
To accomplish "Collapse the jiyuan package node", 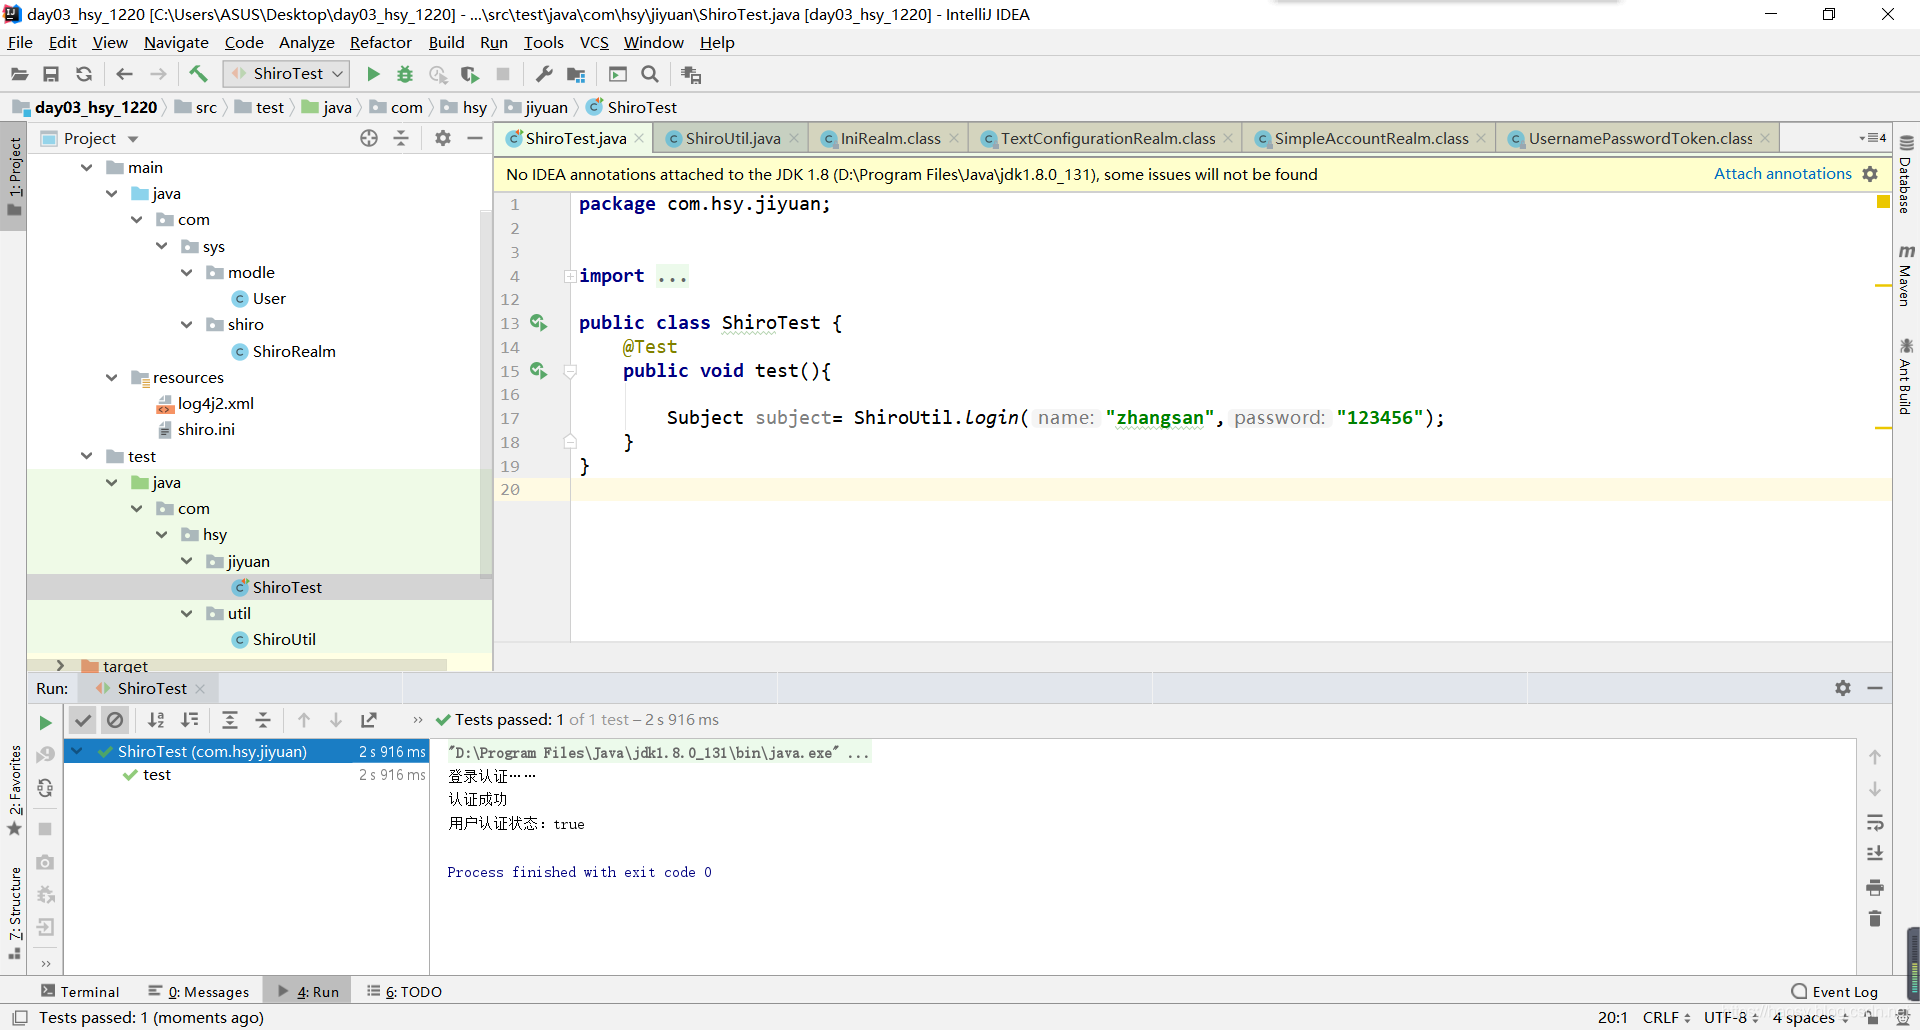I will pos(187,562).
